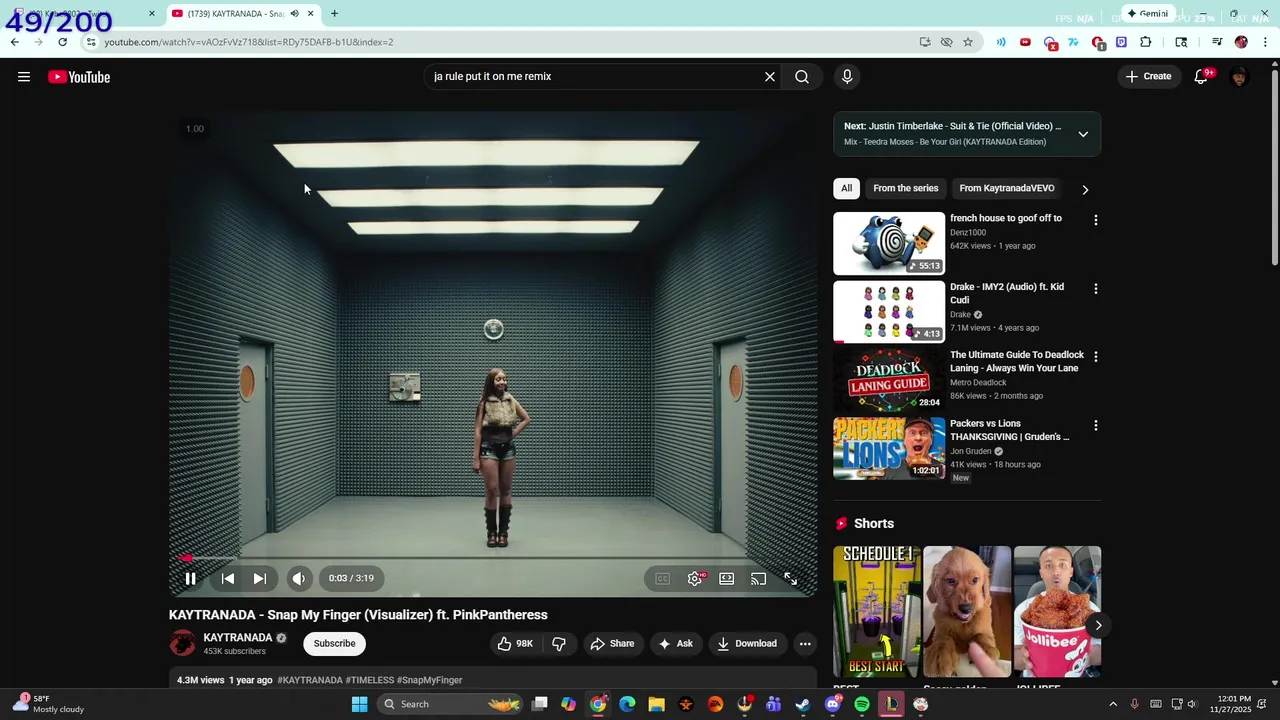Open the golden retriever Short

pos(967,612)
